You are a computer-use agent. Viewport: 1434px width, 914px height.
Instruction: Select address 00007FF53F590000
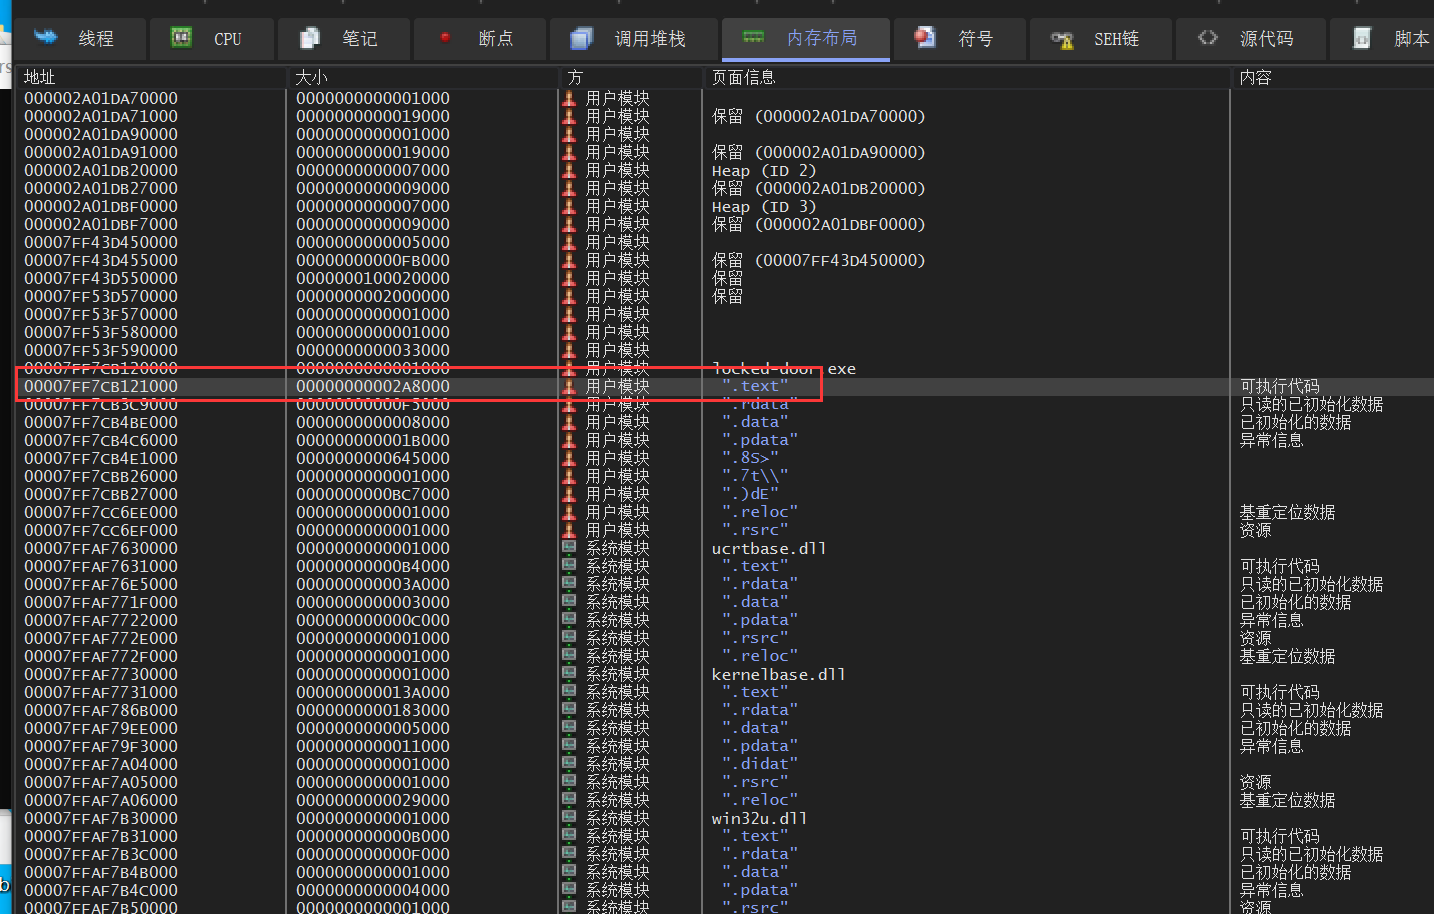[101, 350]
